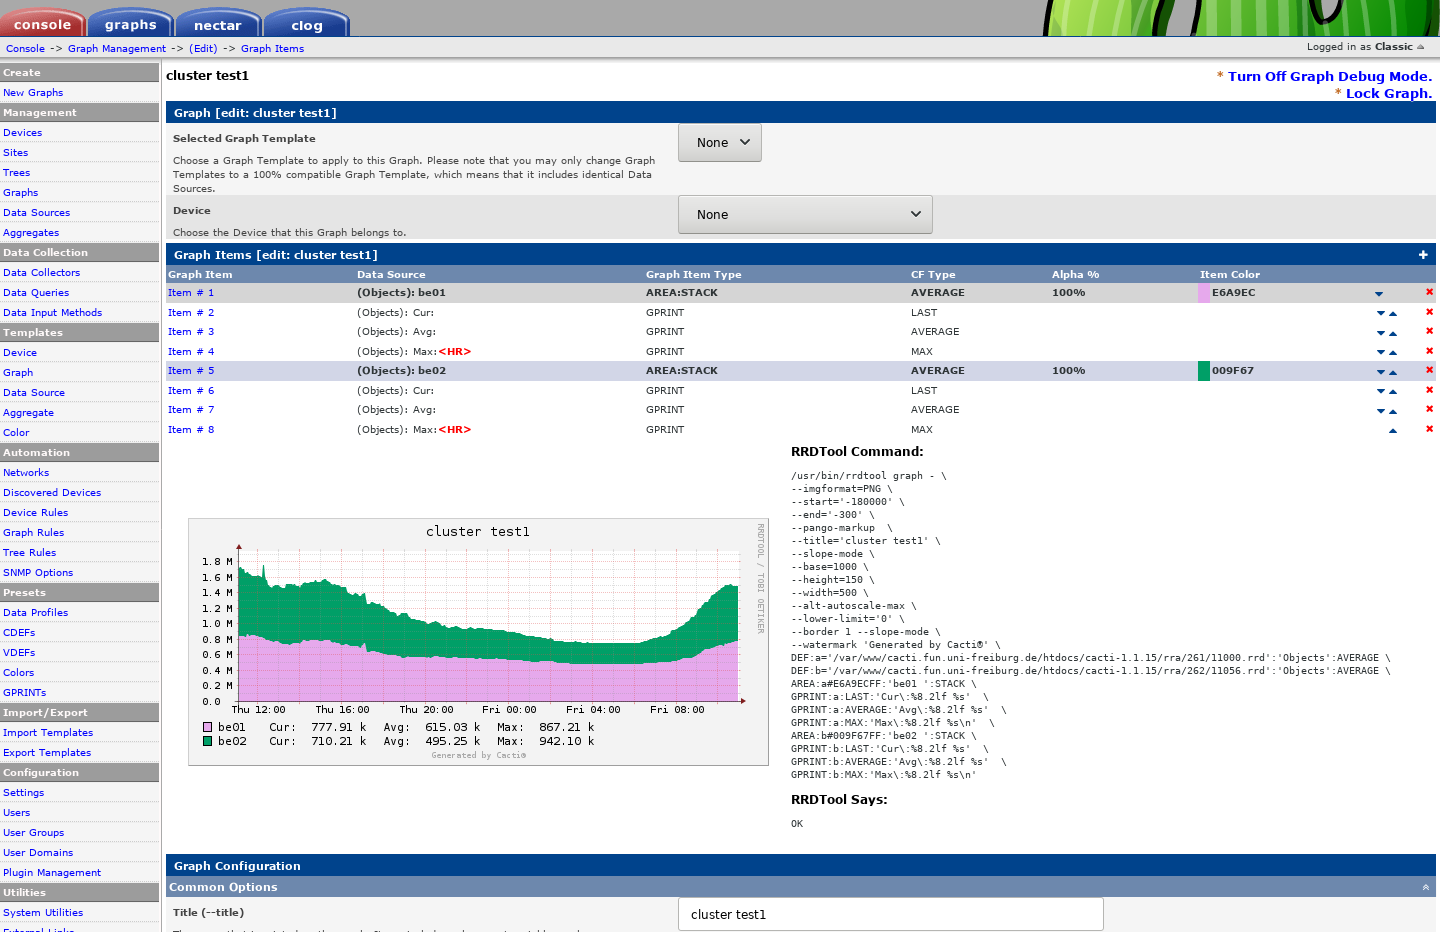1440x932 pixels.
Task: Add a new graph item using the plus icon
Action: click(1423, 254)
